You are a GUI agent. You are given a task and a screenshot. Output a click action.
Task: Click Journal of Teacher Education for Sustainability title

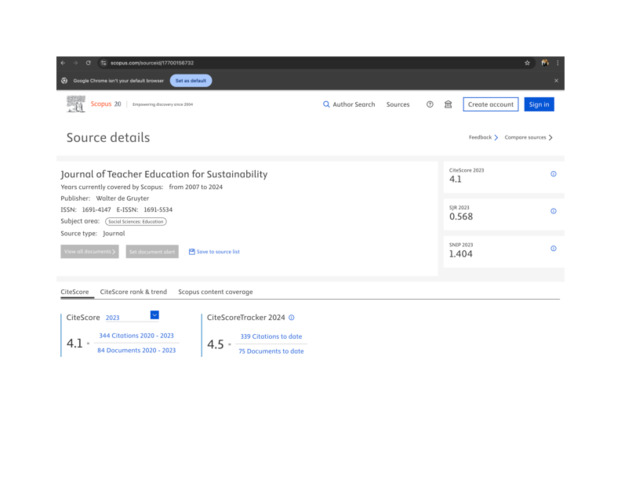[164, 174]
